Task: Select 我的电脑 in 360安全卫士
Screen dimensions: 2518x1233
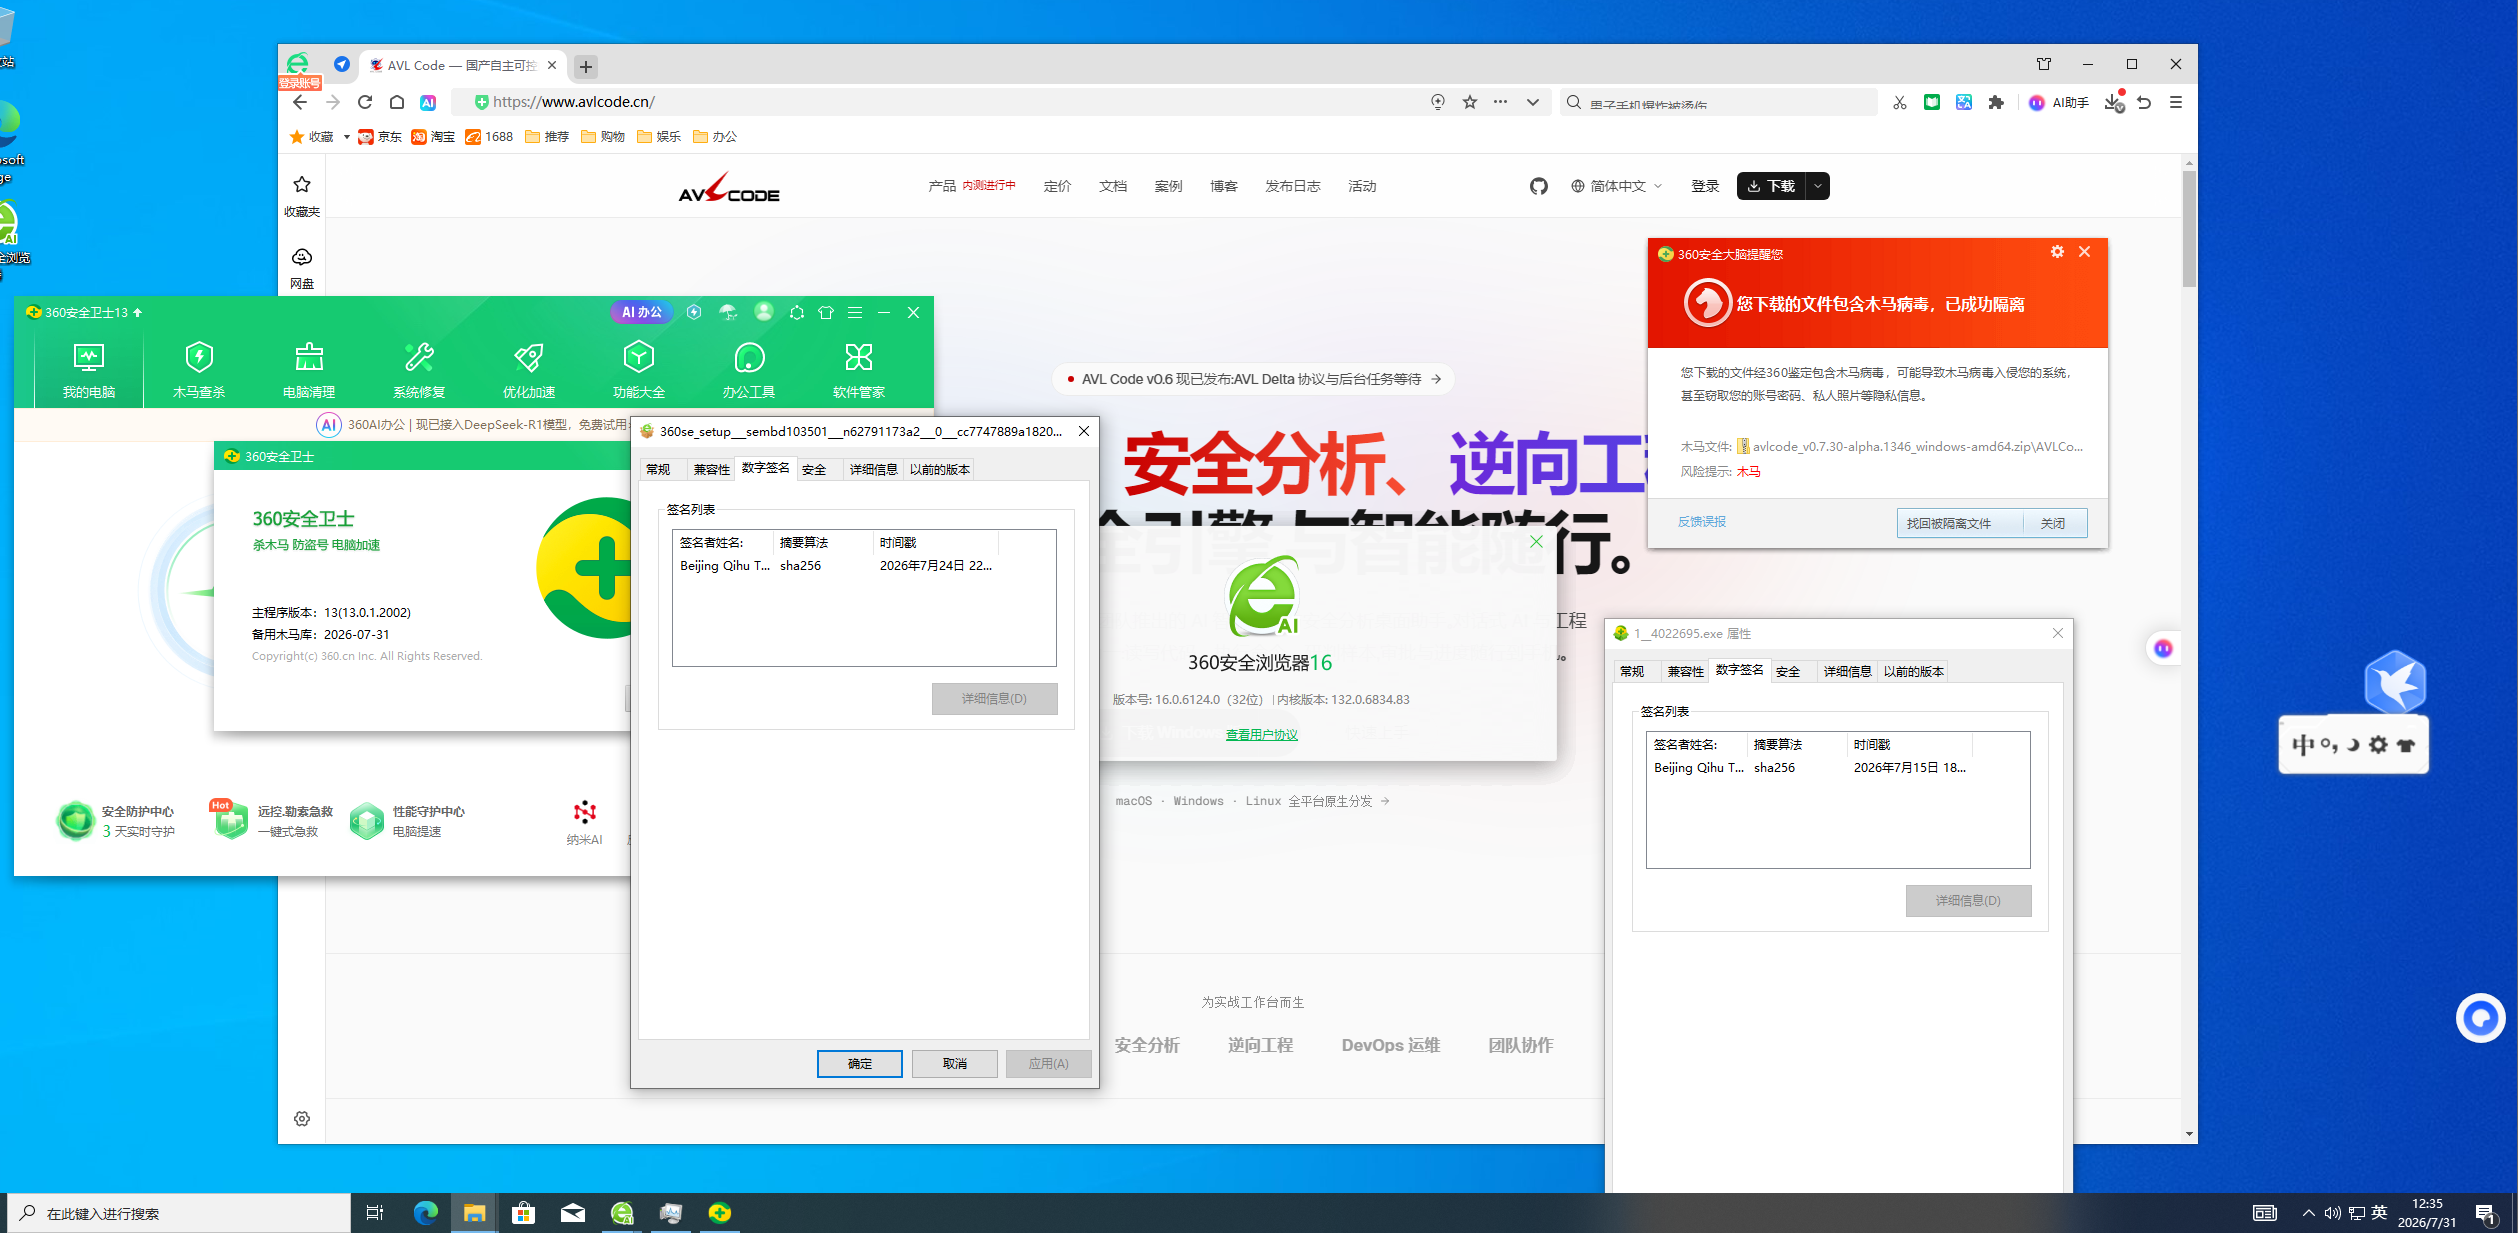Action: [89, 369]
